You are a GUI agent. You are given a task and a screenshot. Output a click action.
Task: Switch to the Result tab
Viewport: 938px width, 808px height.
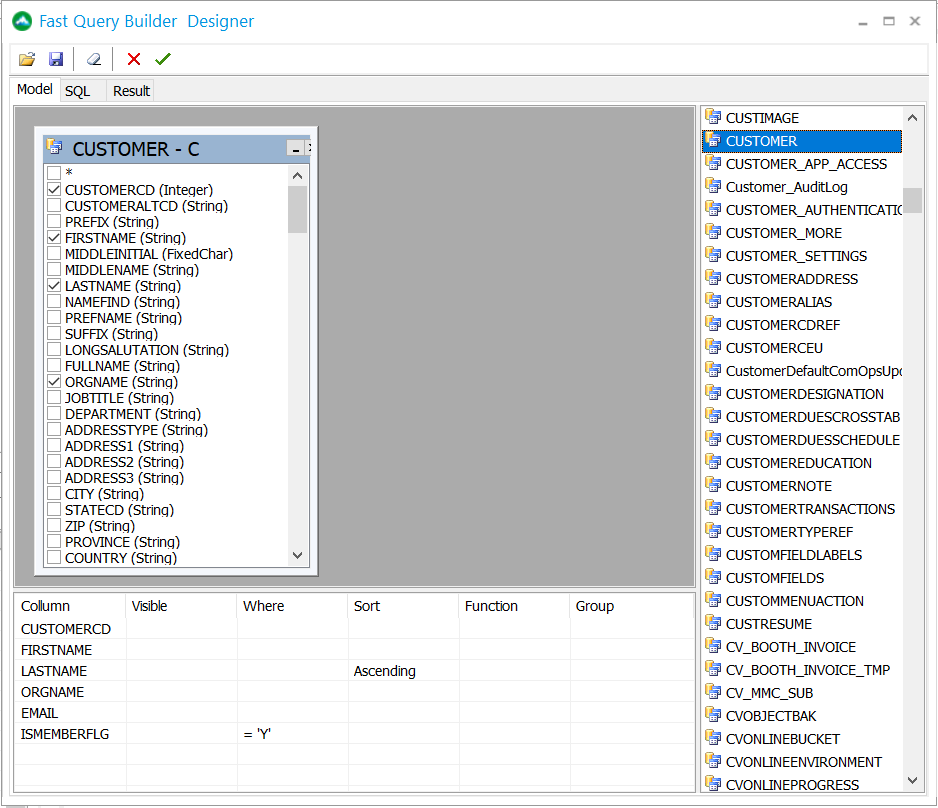pyautogui.click(x=131, y=92)
